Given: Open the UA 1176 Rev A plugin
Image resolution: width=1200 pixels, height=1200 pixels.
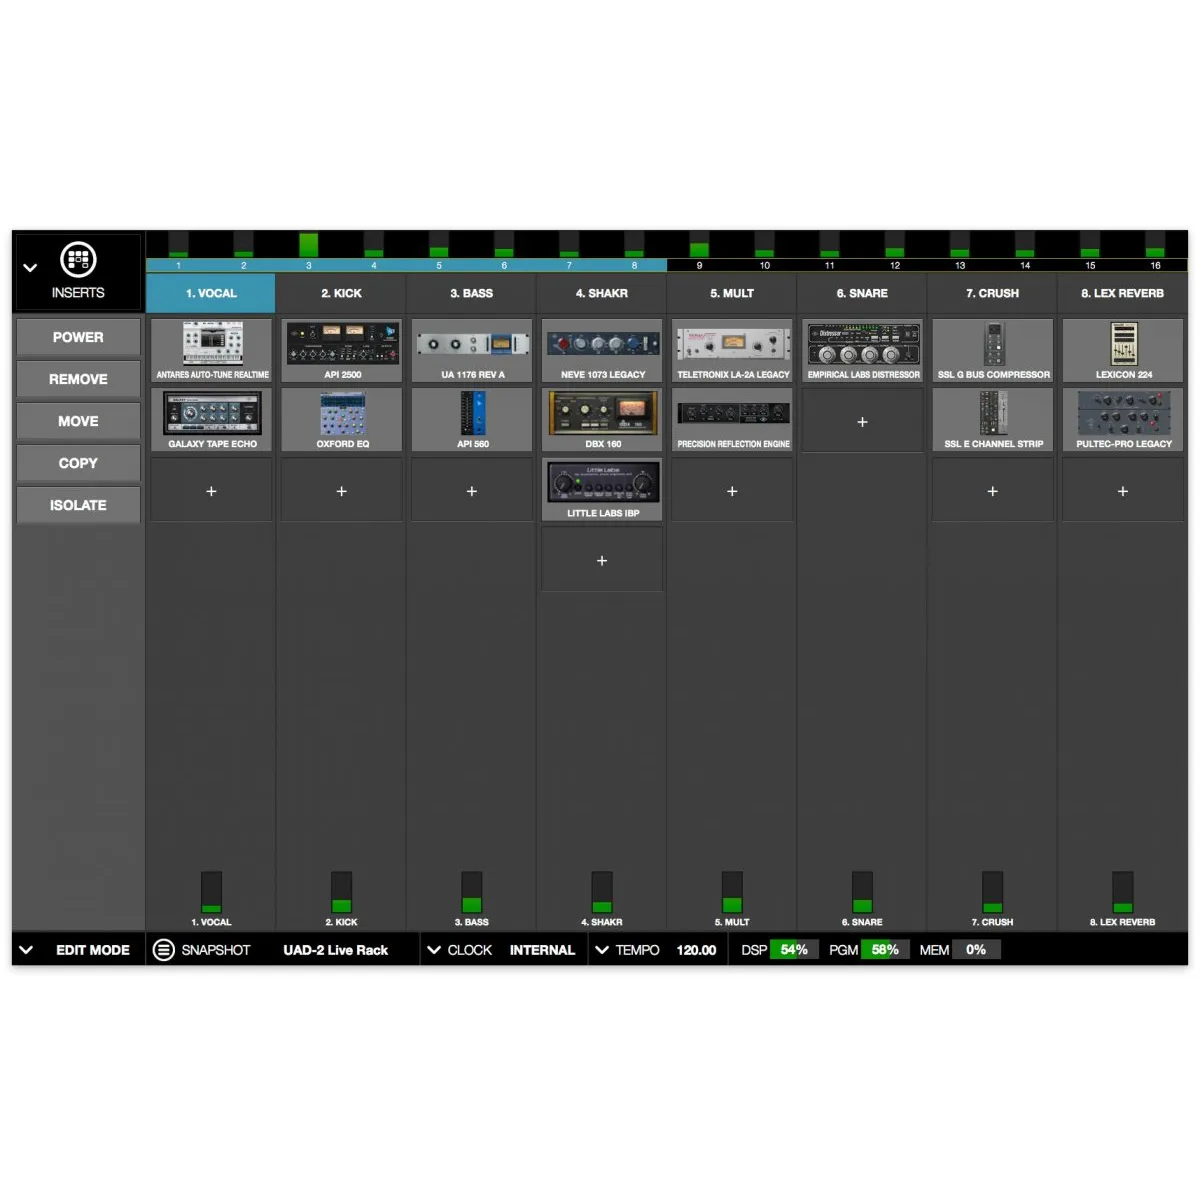Looking at the screenshot, I should pyautogui.click(x=472, y=350).
